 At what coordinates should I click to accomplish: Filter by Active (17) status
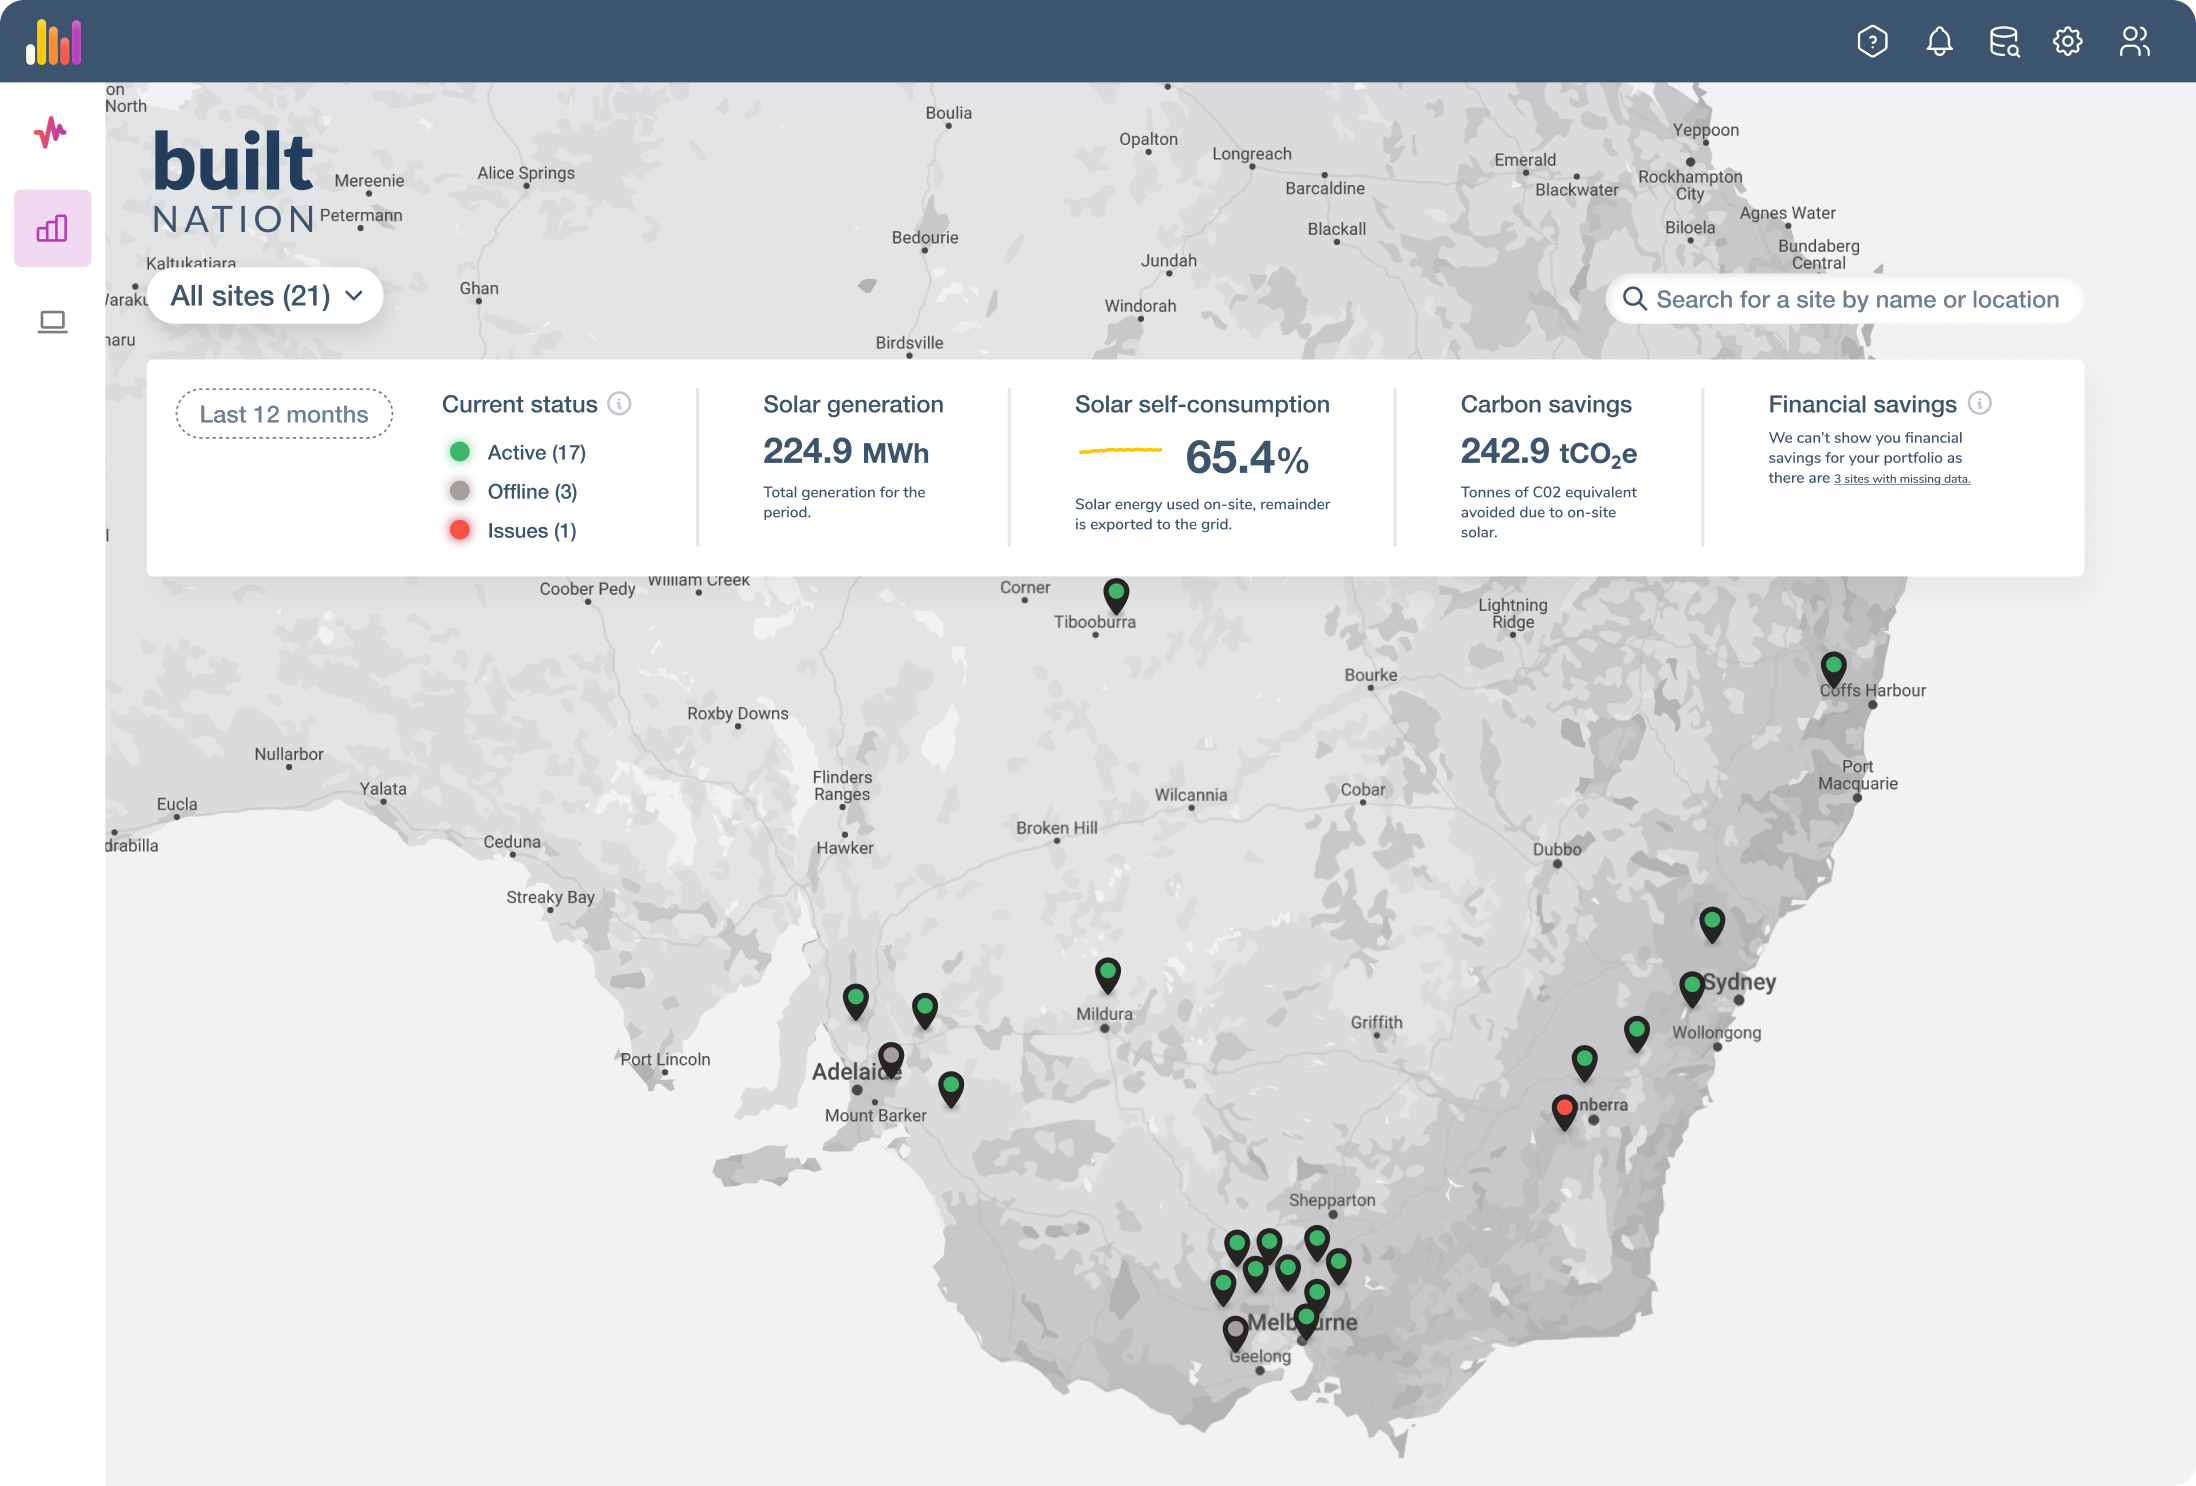click(x=535, y=452)
